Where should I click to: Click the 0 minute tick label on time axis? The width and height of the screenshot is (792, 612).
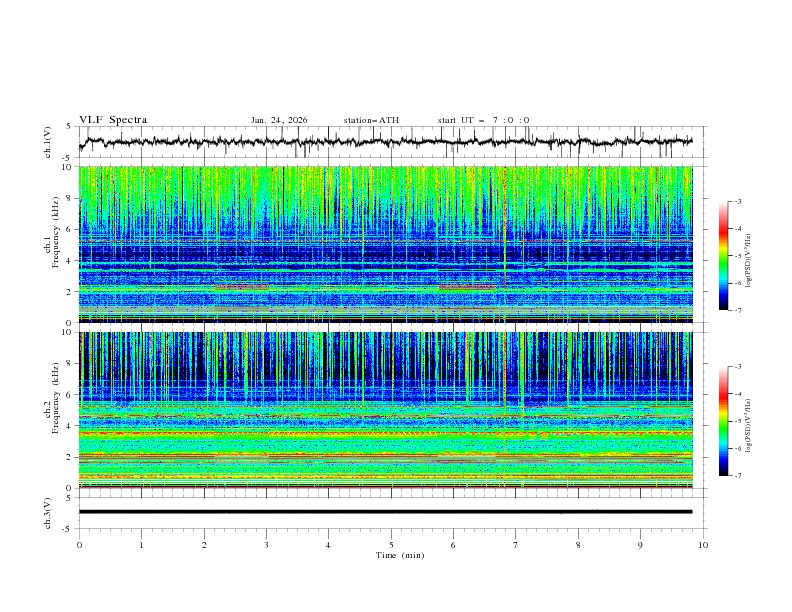pyautogui.click(x=79, y=545)
